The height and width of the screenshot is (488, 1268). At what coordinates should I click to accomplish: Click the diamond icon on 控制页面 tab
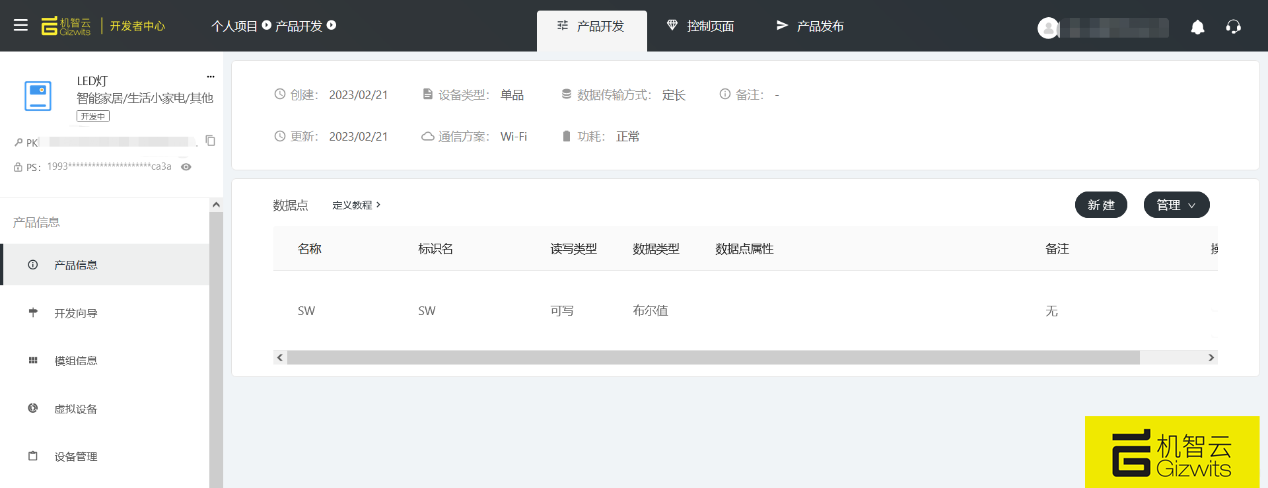point(672,25)
